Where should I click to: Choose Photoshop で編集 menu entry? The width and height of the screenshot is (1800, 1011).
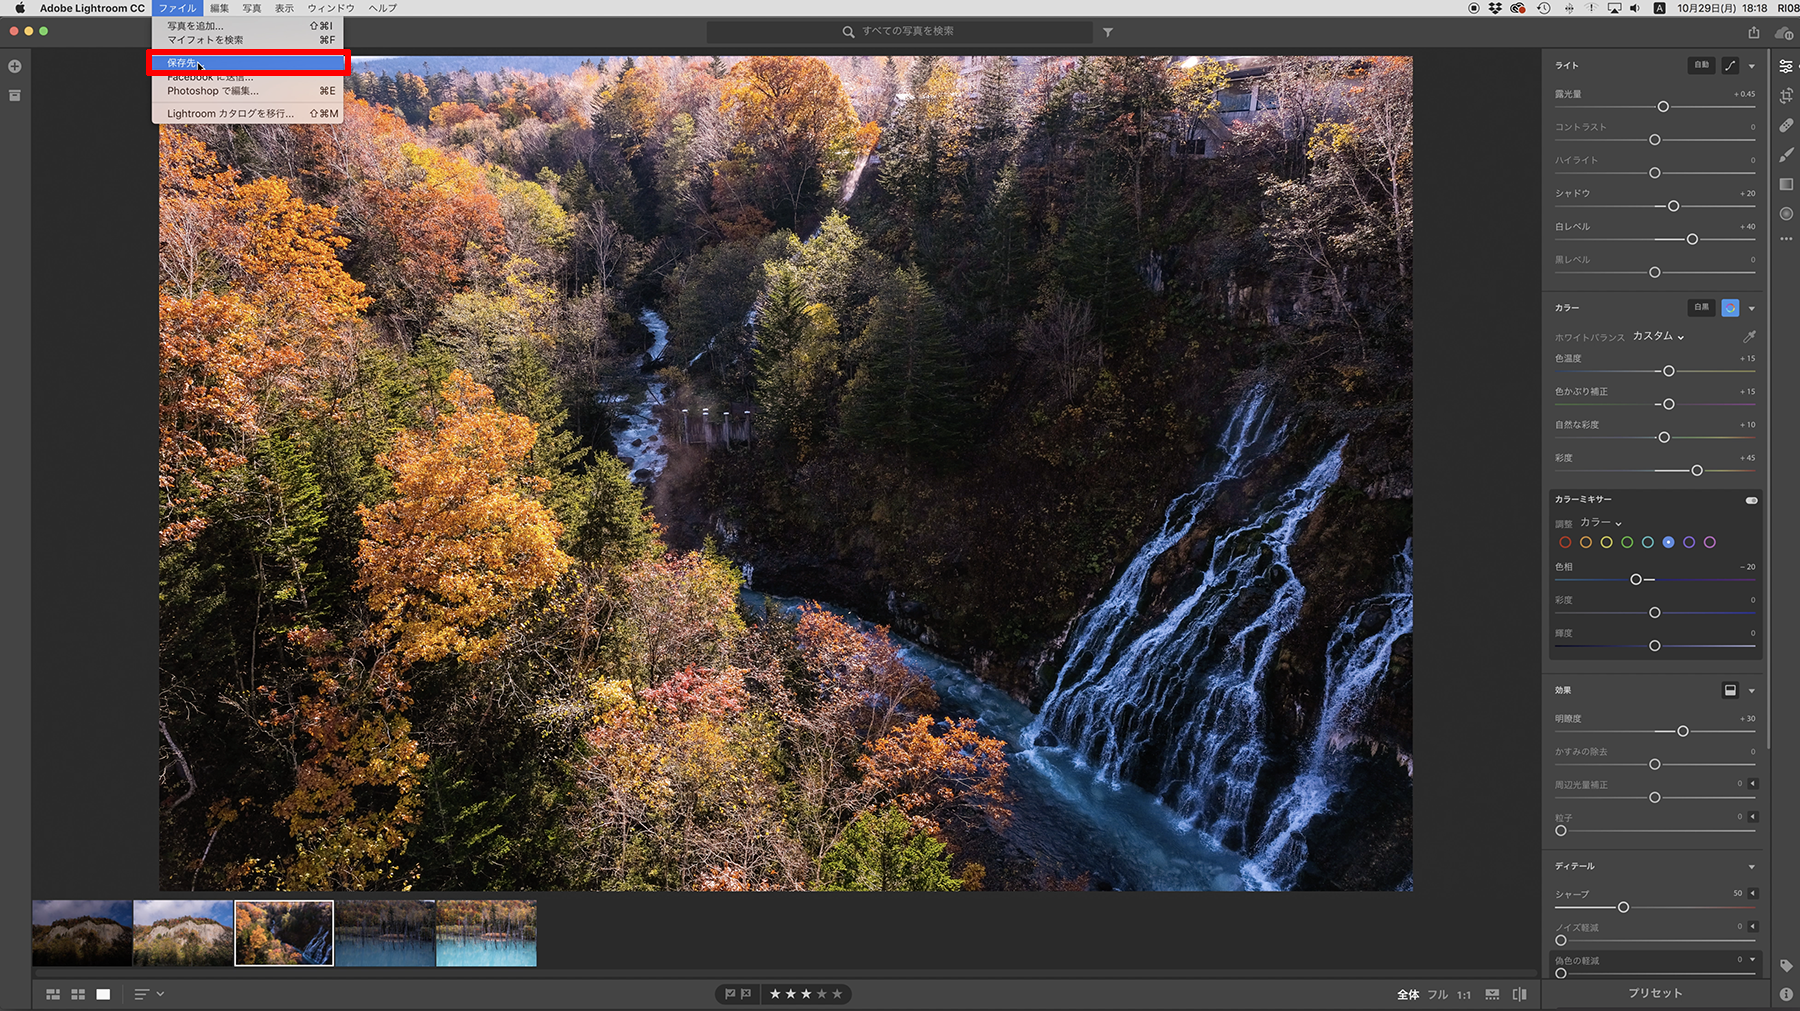pos(247,91)
